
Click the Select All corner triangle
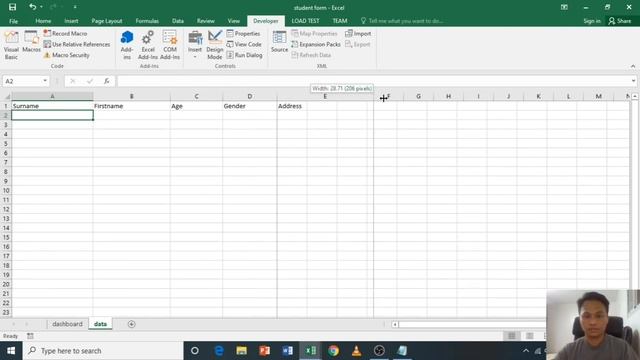tap(7, 97)
